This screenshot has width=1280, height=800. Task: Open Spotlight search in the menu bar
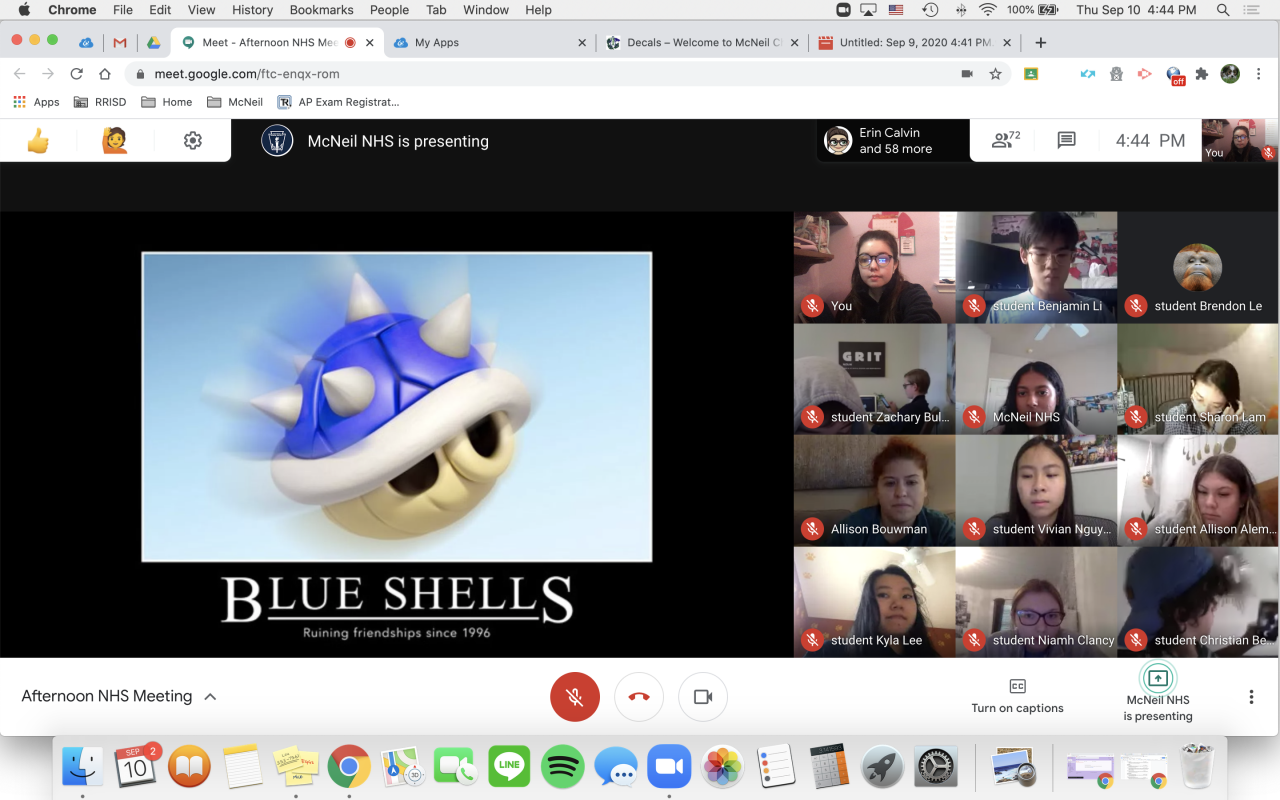pos(1223,10)
